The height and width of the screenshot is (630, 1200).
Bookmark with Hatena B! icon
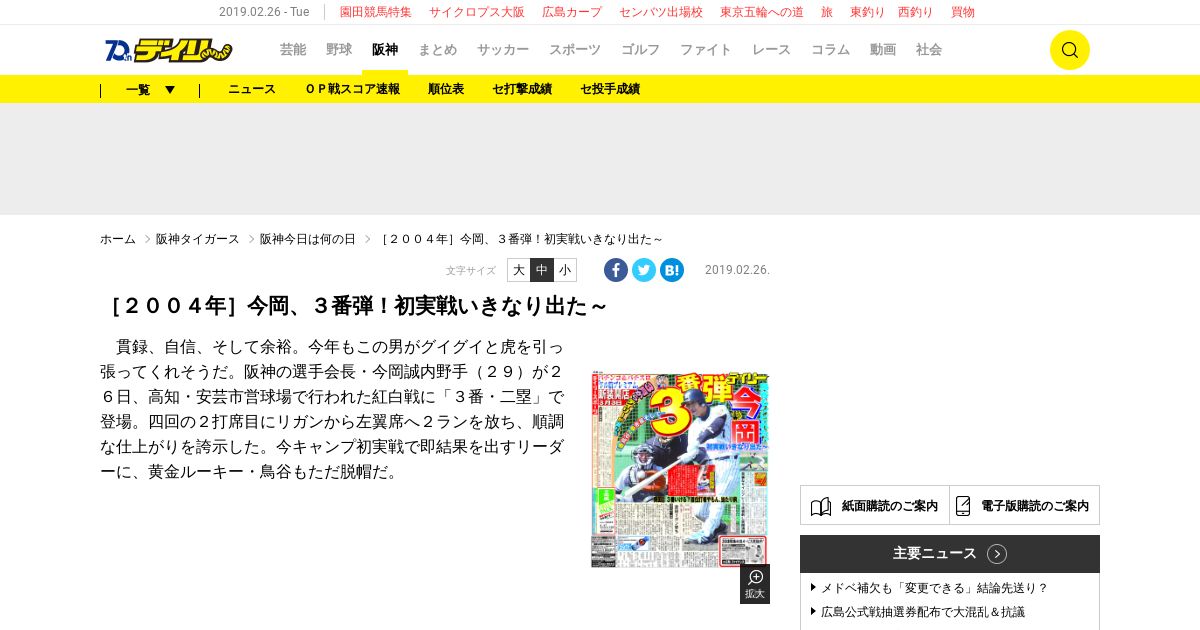[672, 270]
